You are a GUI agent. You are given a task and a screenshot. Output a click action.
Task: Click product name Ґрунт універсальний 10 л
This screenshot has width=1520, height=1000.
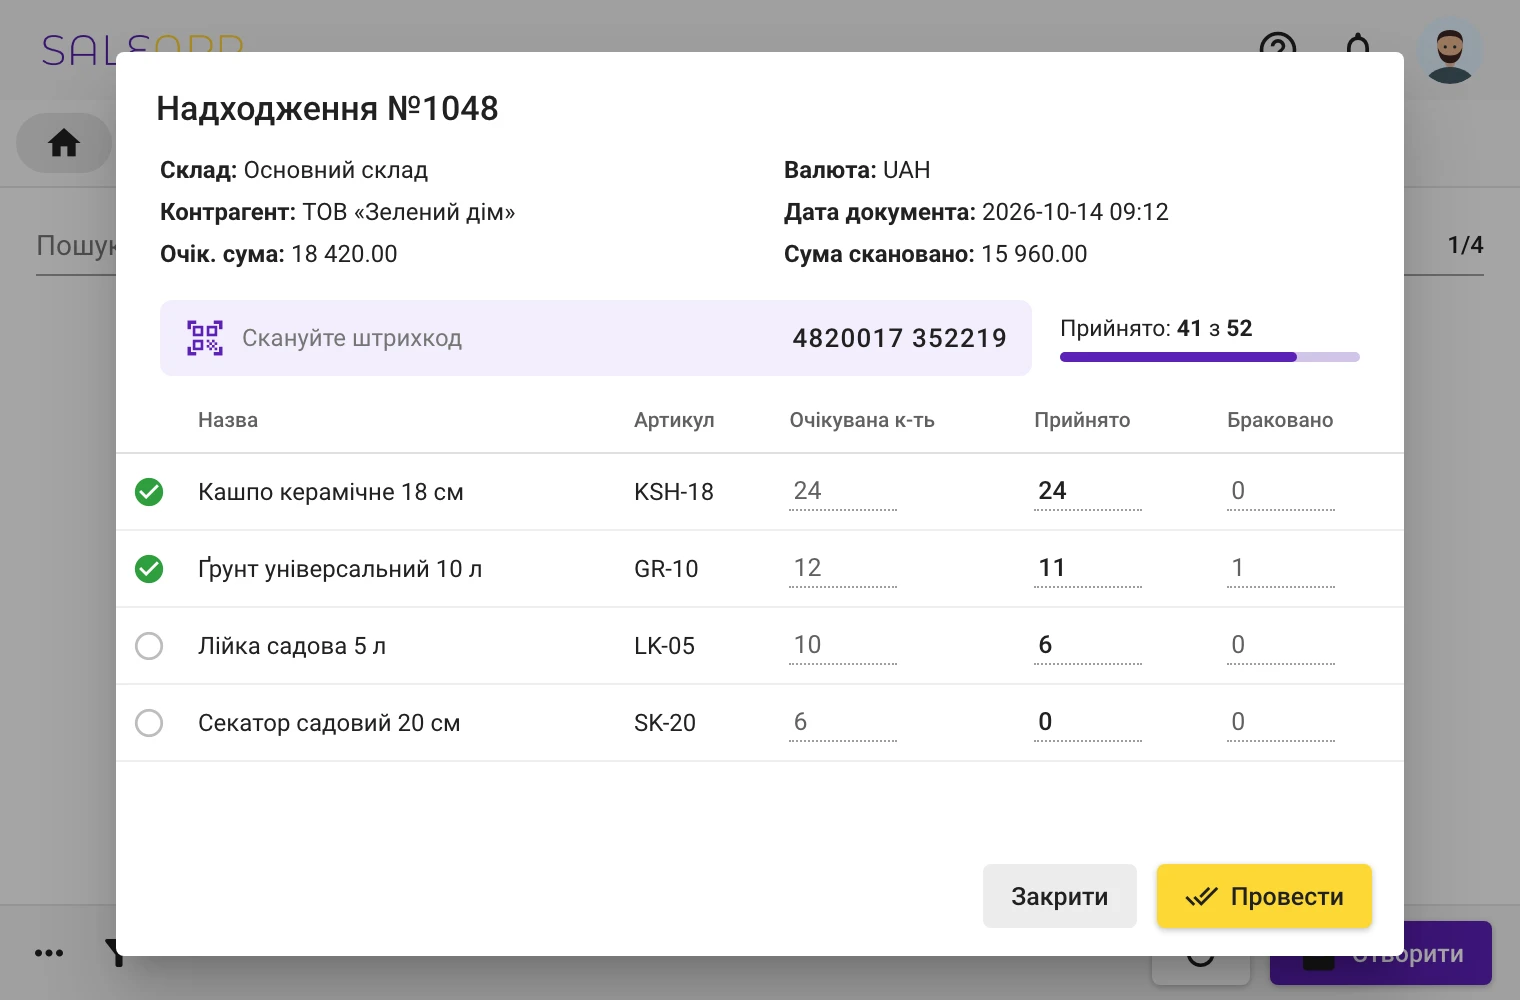click(340, 569)
